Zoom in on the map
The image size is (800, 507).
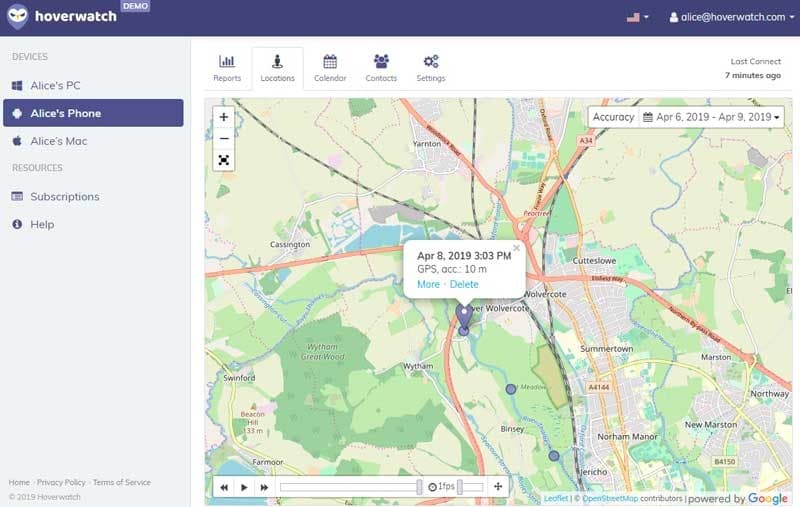[223, 117]
